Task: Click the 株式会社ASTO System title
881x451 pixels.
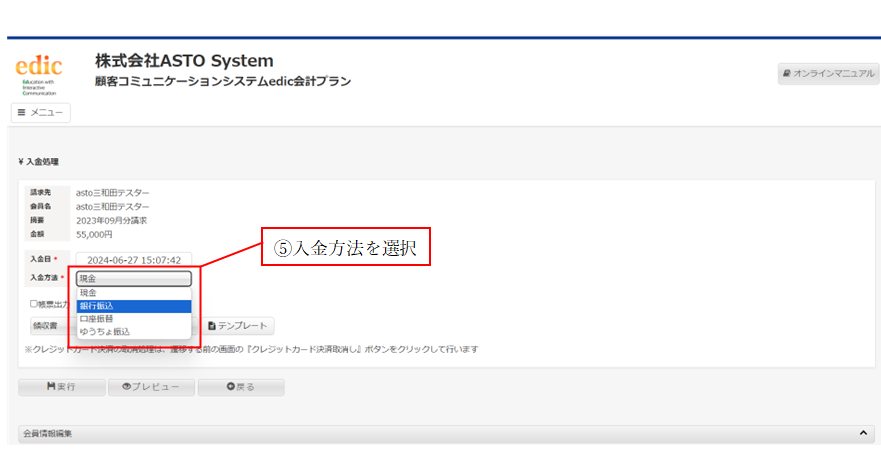Action: click(184, 61)
